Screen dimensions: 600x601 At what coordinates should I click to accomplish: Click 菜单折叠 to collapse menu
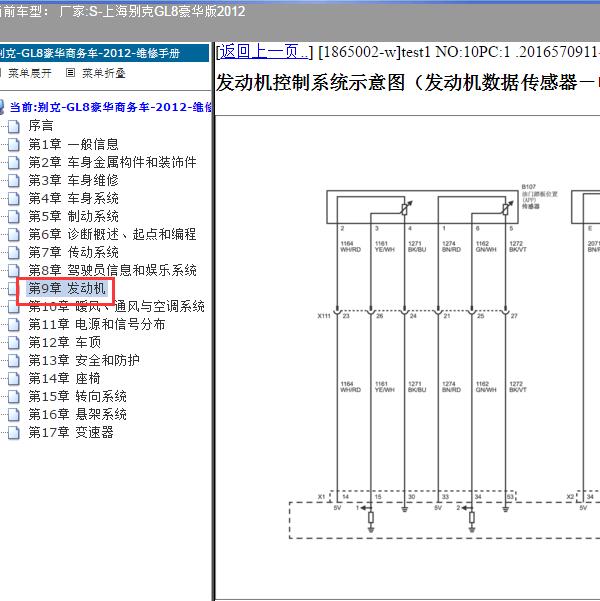(x=104, y=73)
